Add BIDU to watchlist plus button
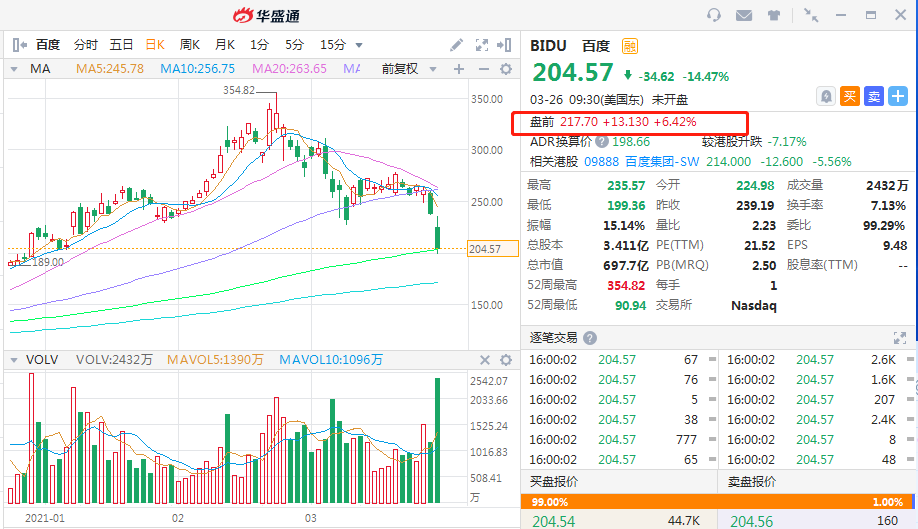 point(898,97)
